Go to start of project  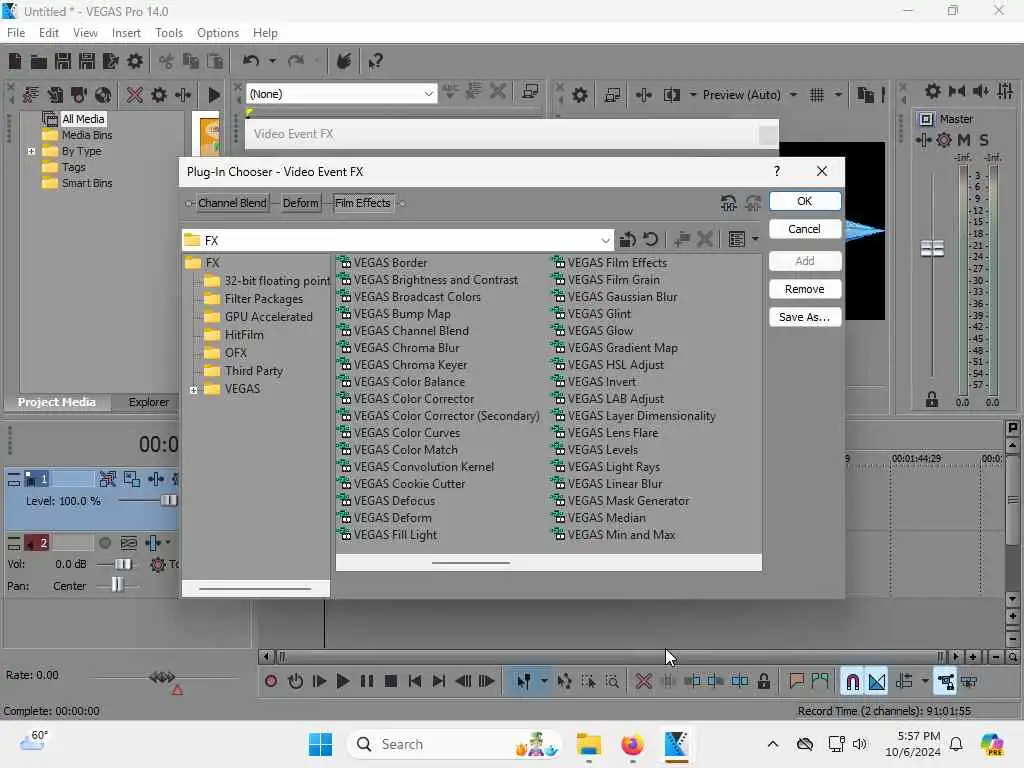pyautogui.click(x=415, y=681)
